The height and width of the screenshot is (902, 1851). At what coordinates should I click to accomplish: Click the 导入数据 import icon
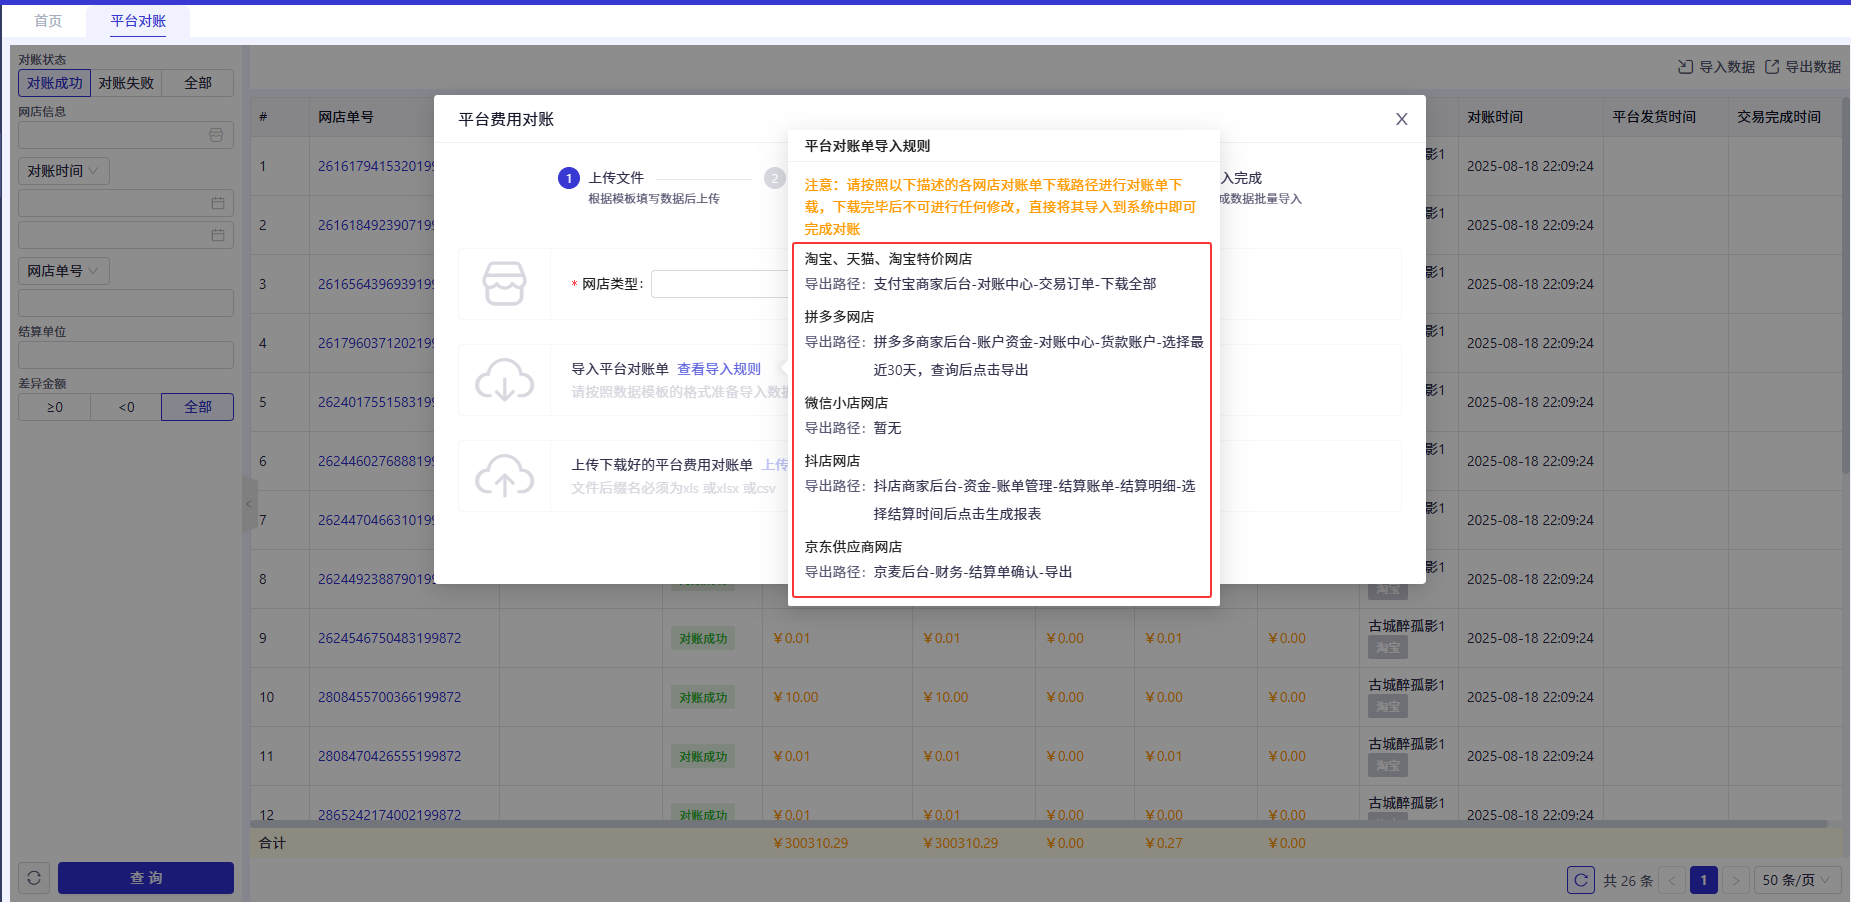[1685, 67]
